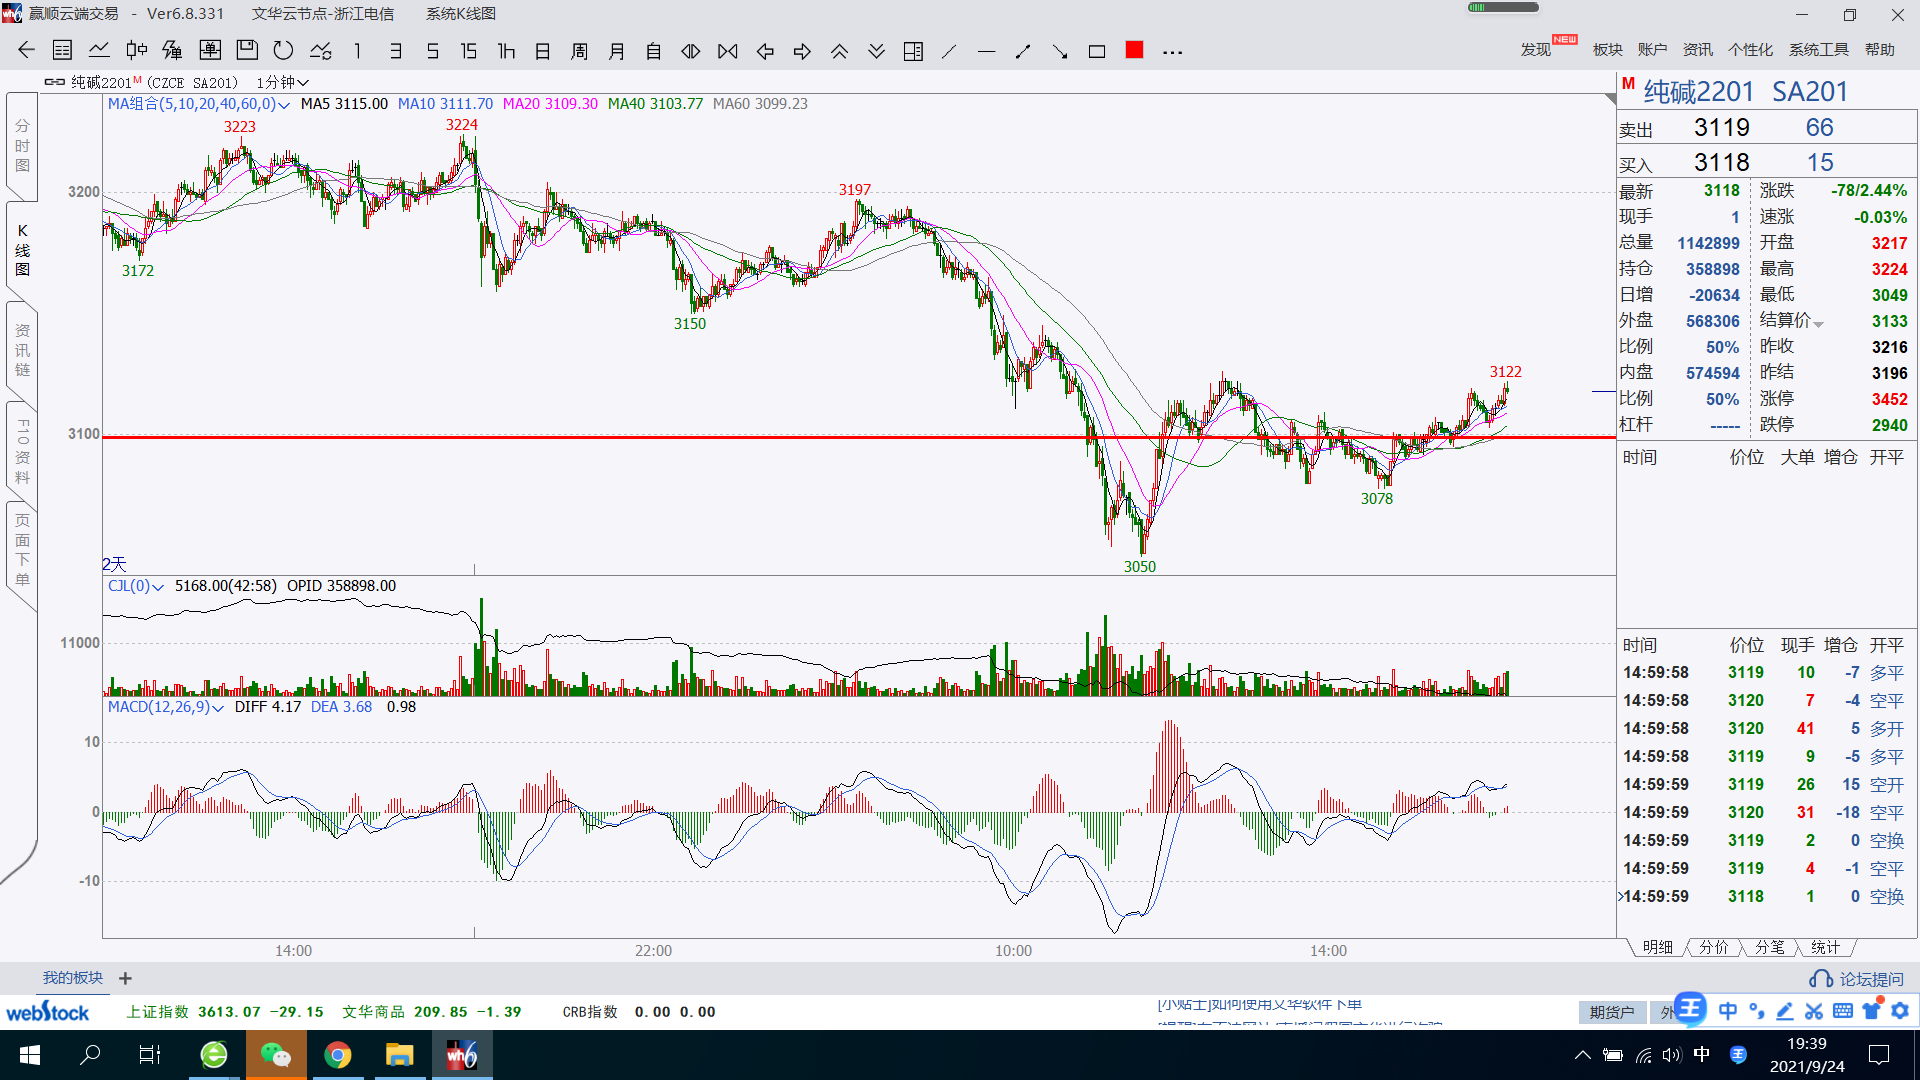Image resolution: width=1920 pixels, height=1080 pixels.
Task: Open the three-dots more tools menu
Action: point(1173,51)
